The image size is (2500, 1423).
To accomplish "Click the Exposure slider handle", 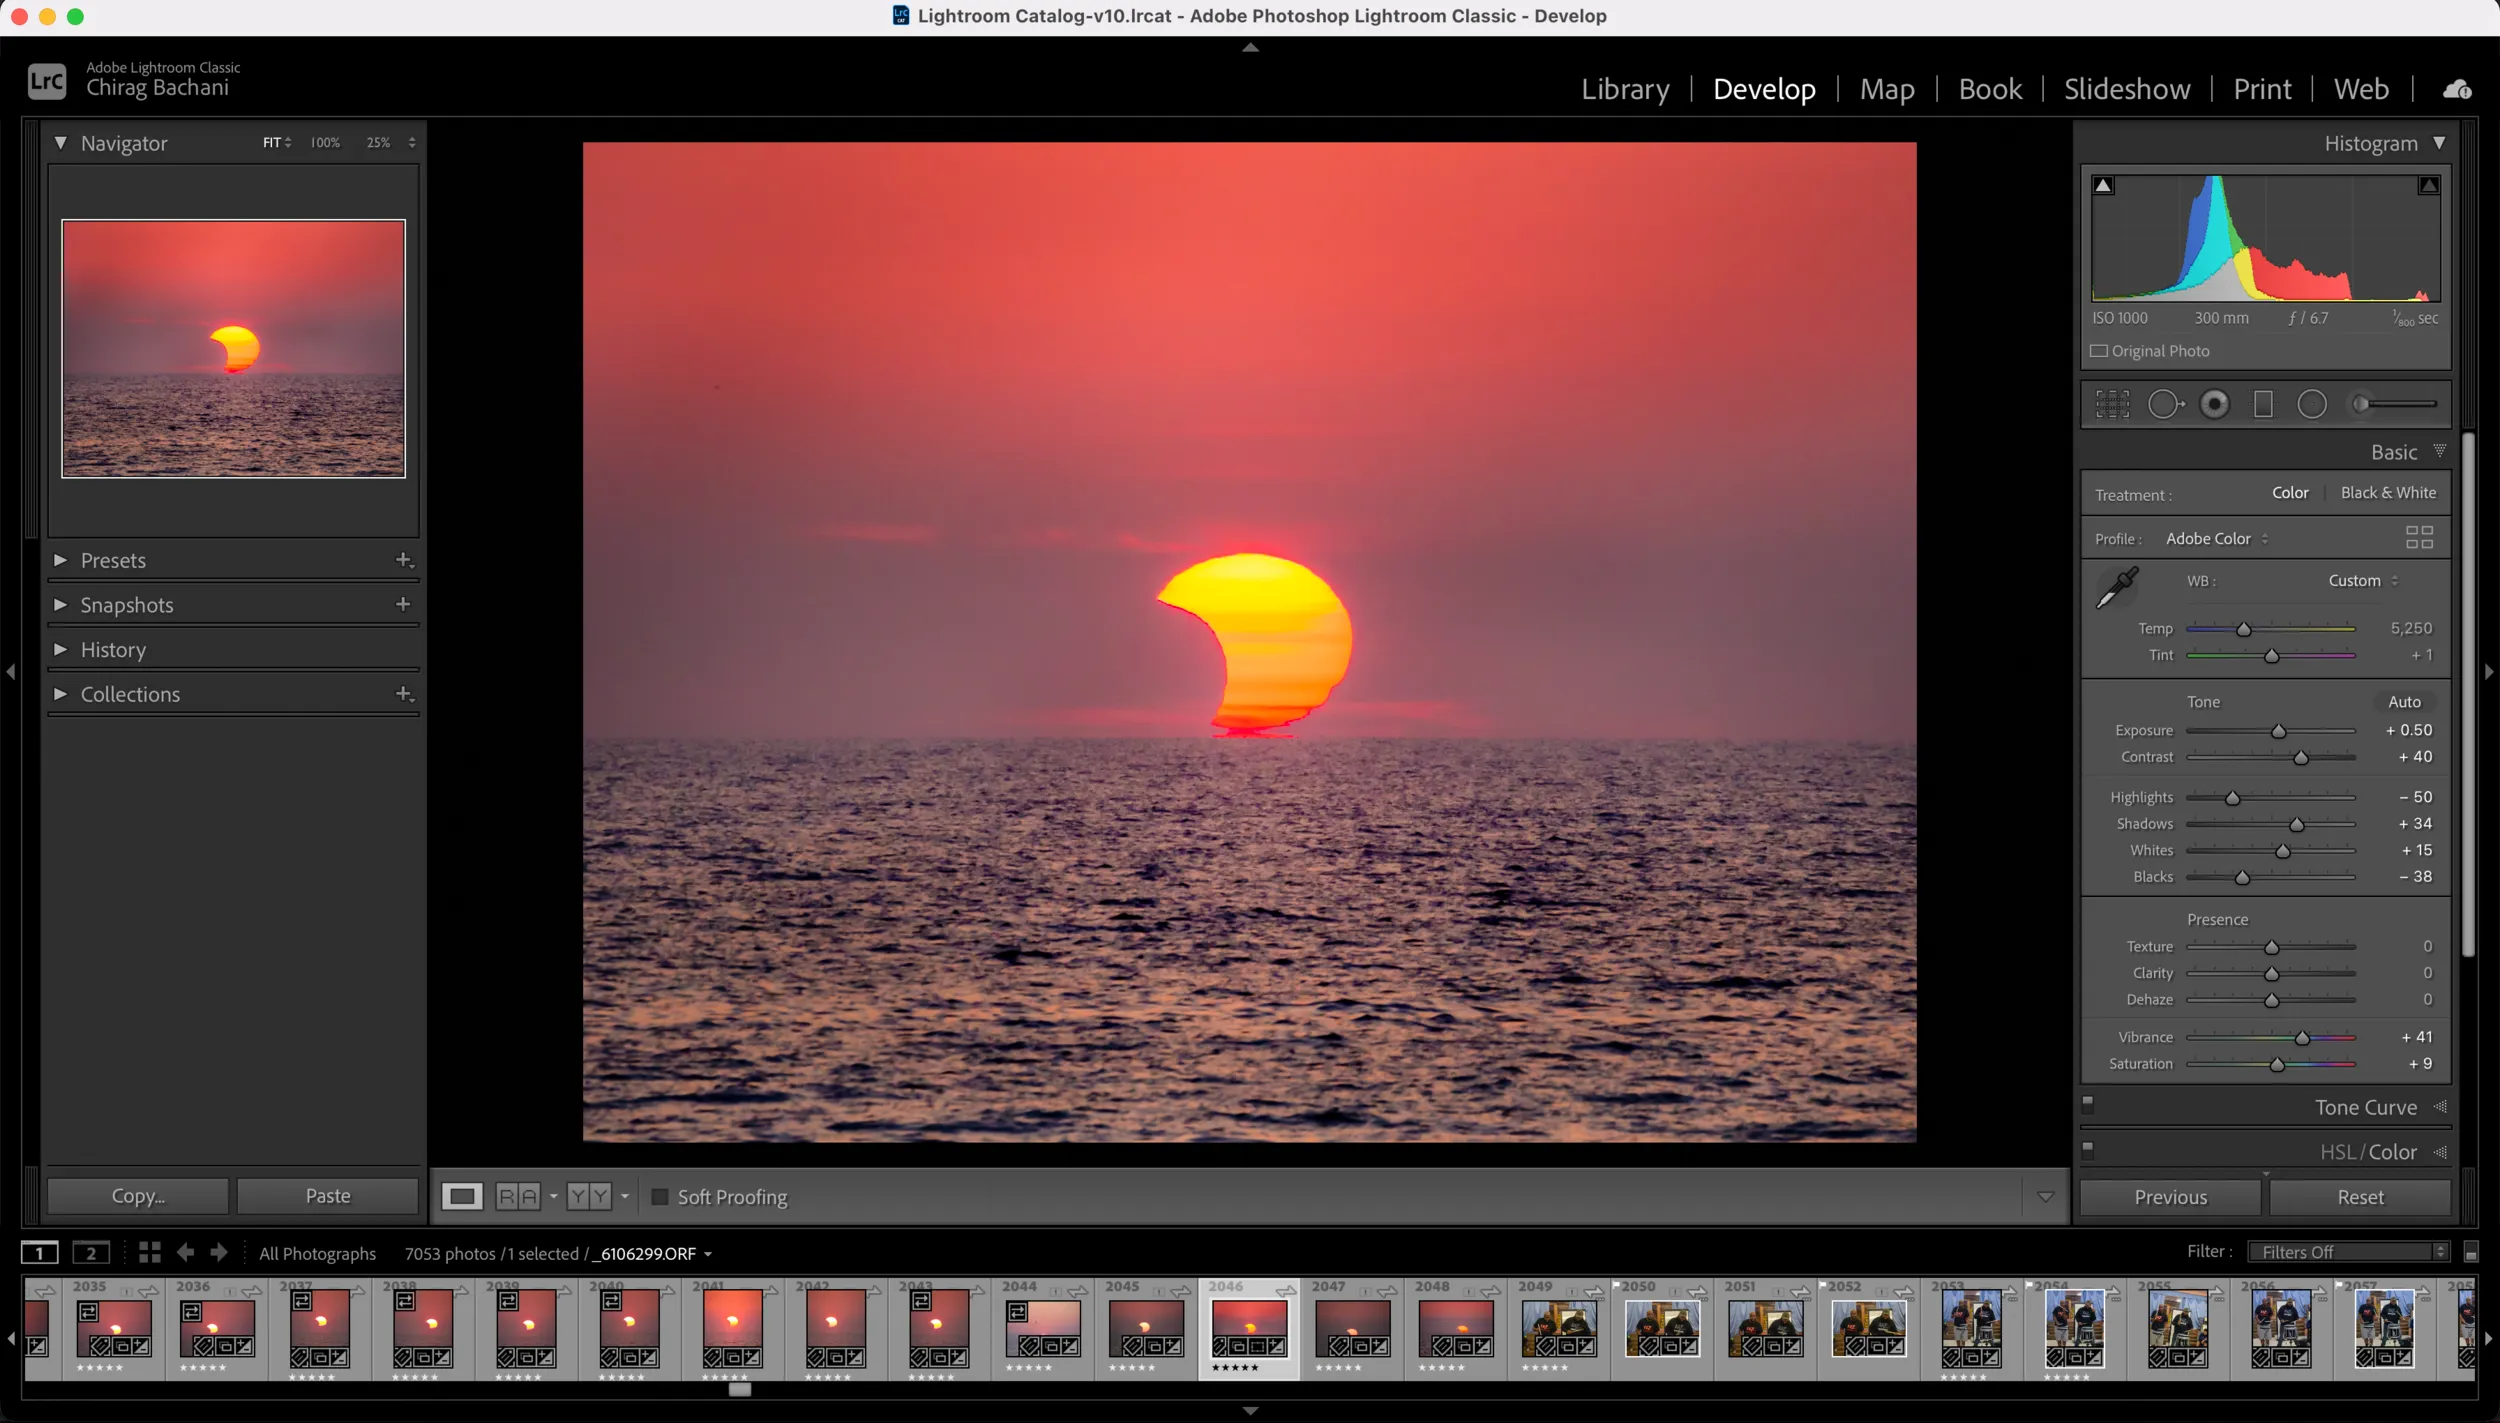I will 2278,731.
